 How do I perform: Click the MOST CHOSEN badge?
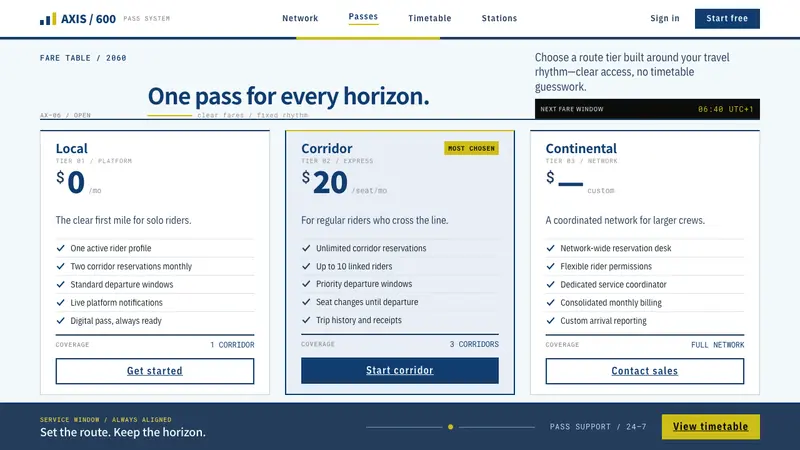pos(471,148)
